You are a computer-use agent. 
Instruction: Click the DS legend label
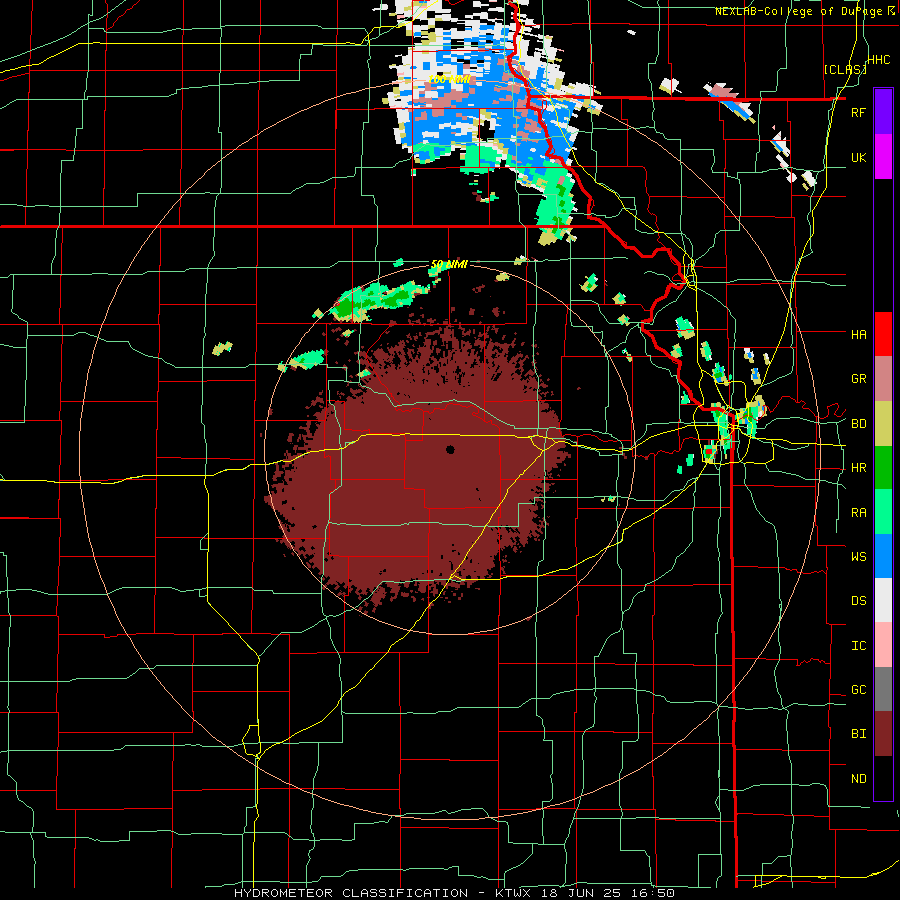(x=858, y=601)
